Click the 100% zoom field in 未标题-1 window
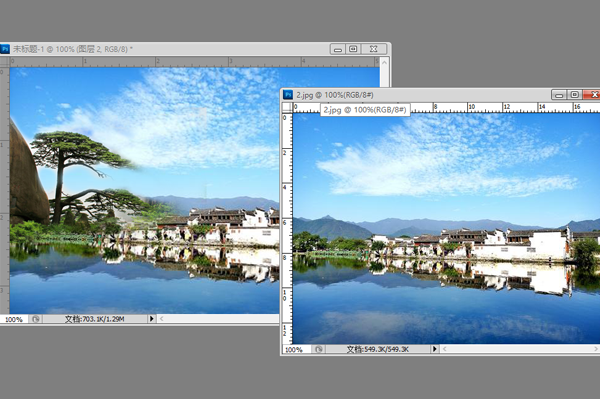The image size is (600, 399). tap(14, 319)
